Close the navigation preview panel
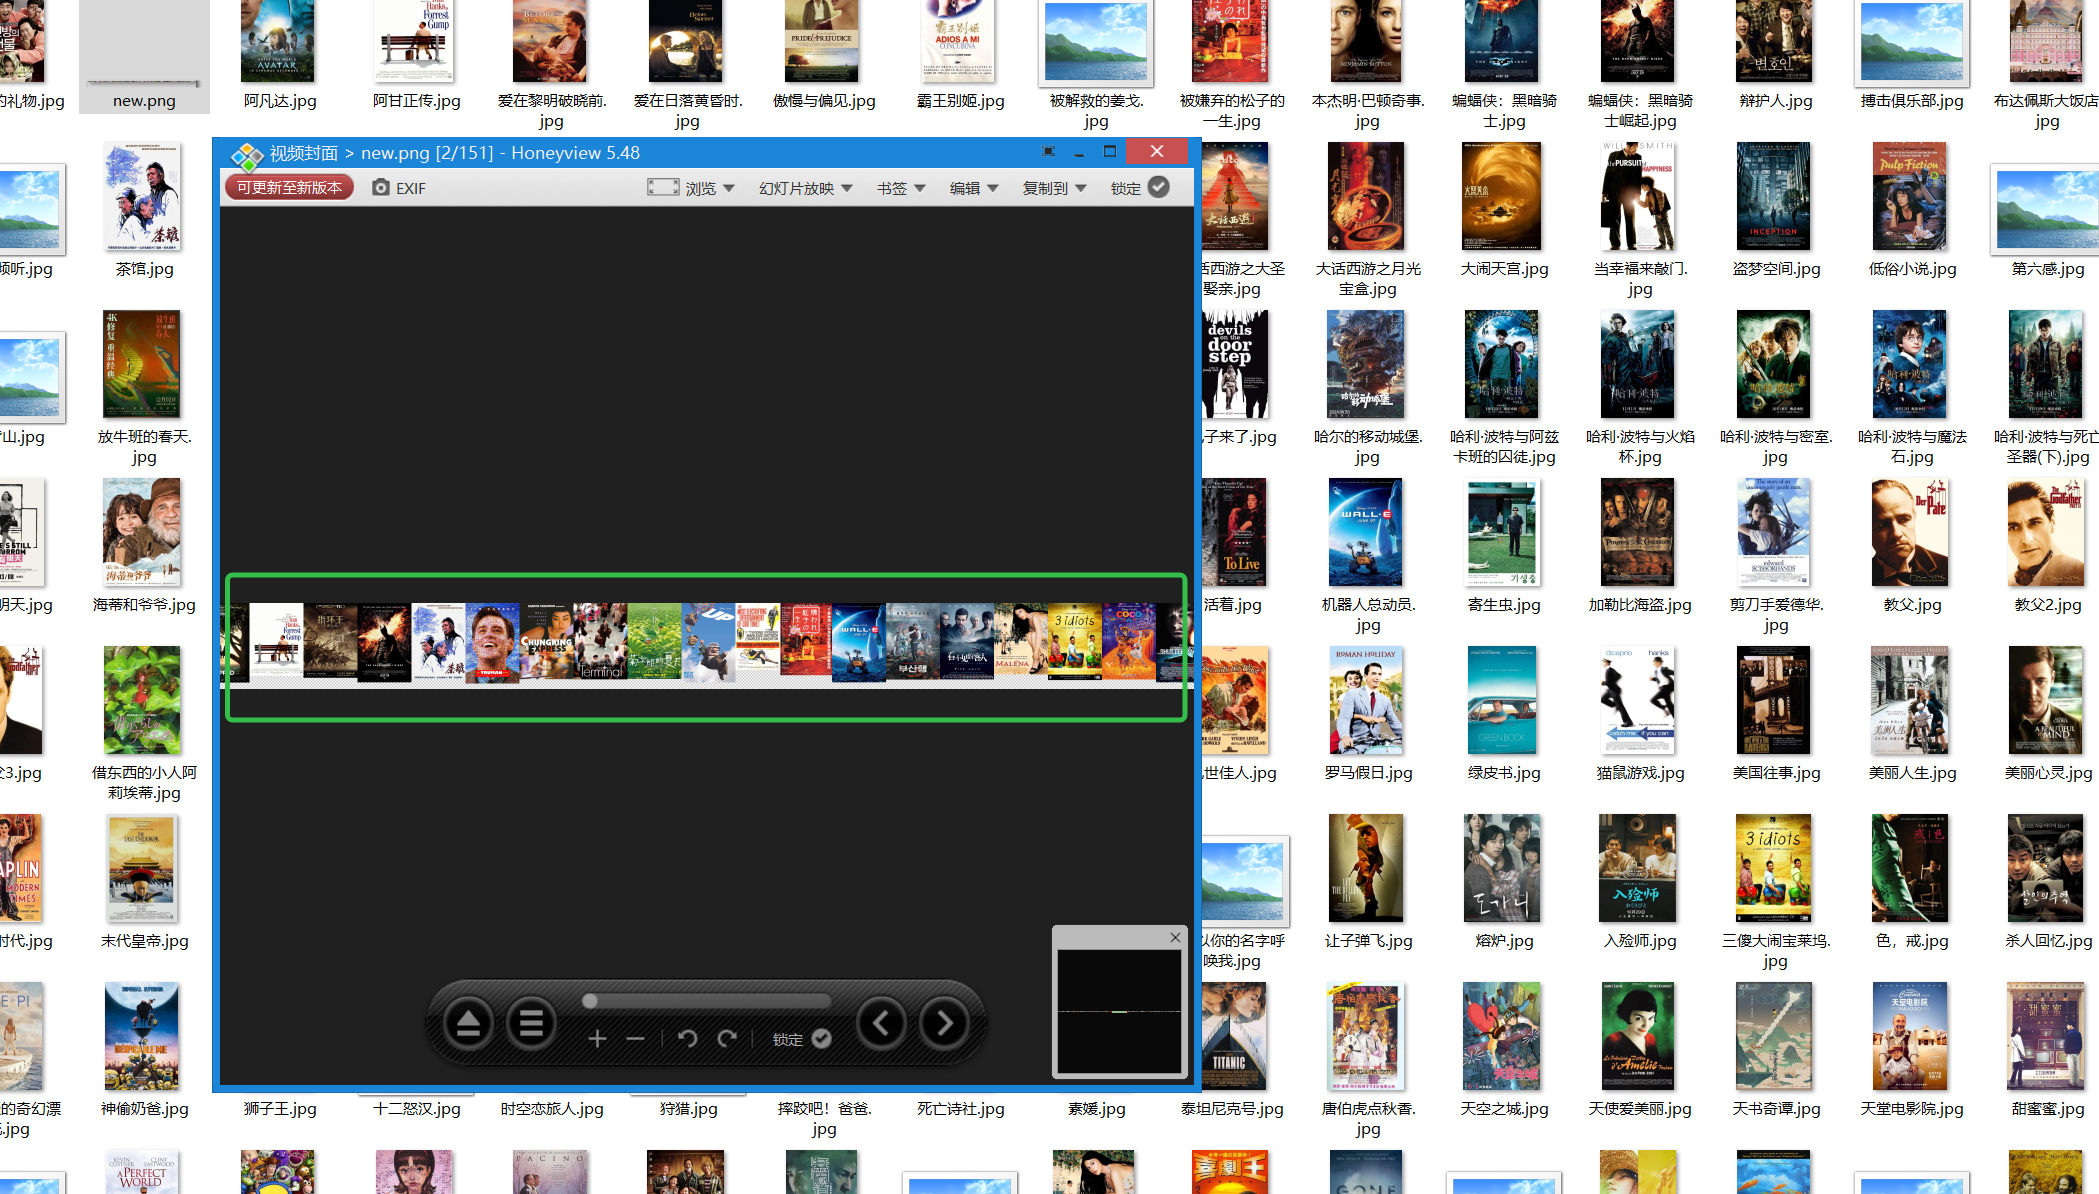The width and height of the screenshot is (2099, 1194). pyautogui.click(x=1175, y=937)
